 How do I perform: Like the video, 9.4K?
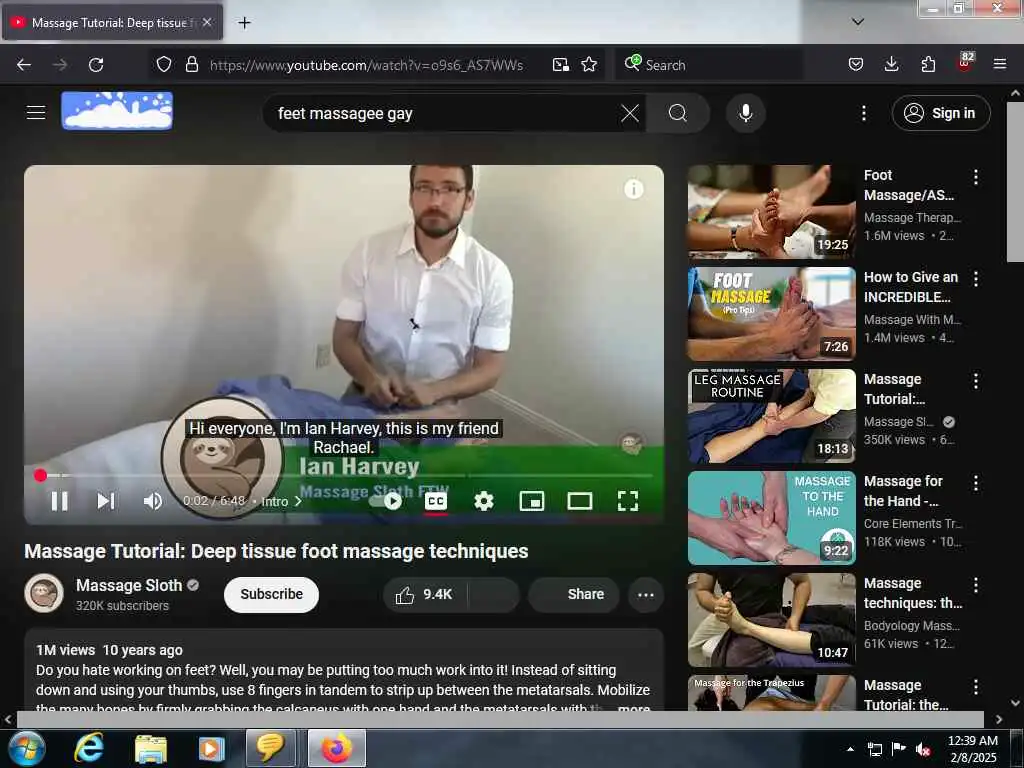423,594
